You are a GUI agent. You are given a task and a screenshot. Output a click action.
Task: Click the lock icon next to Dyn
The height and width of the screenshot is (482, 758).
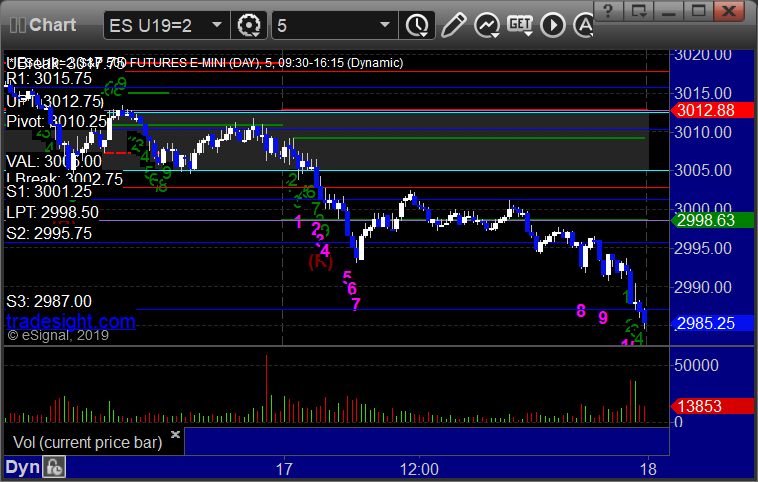[54, 467]
